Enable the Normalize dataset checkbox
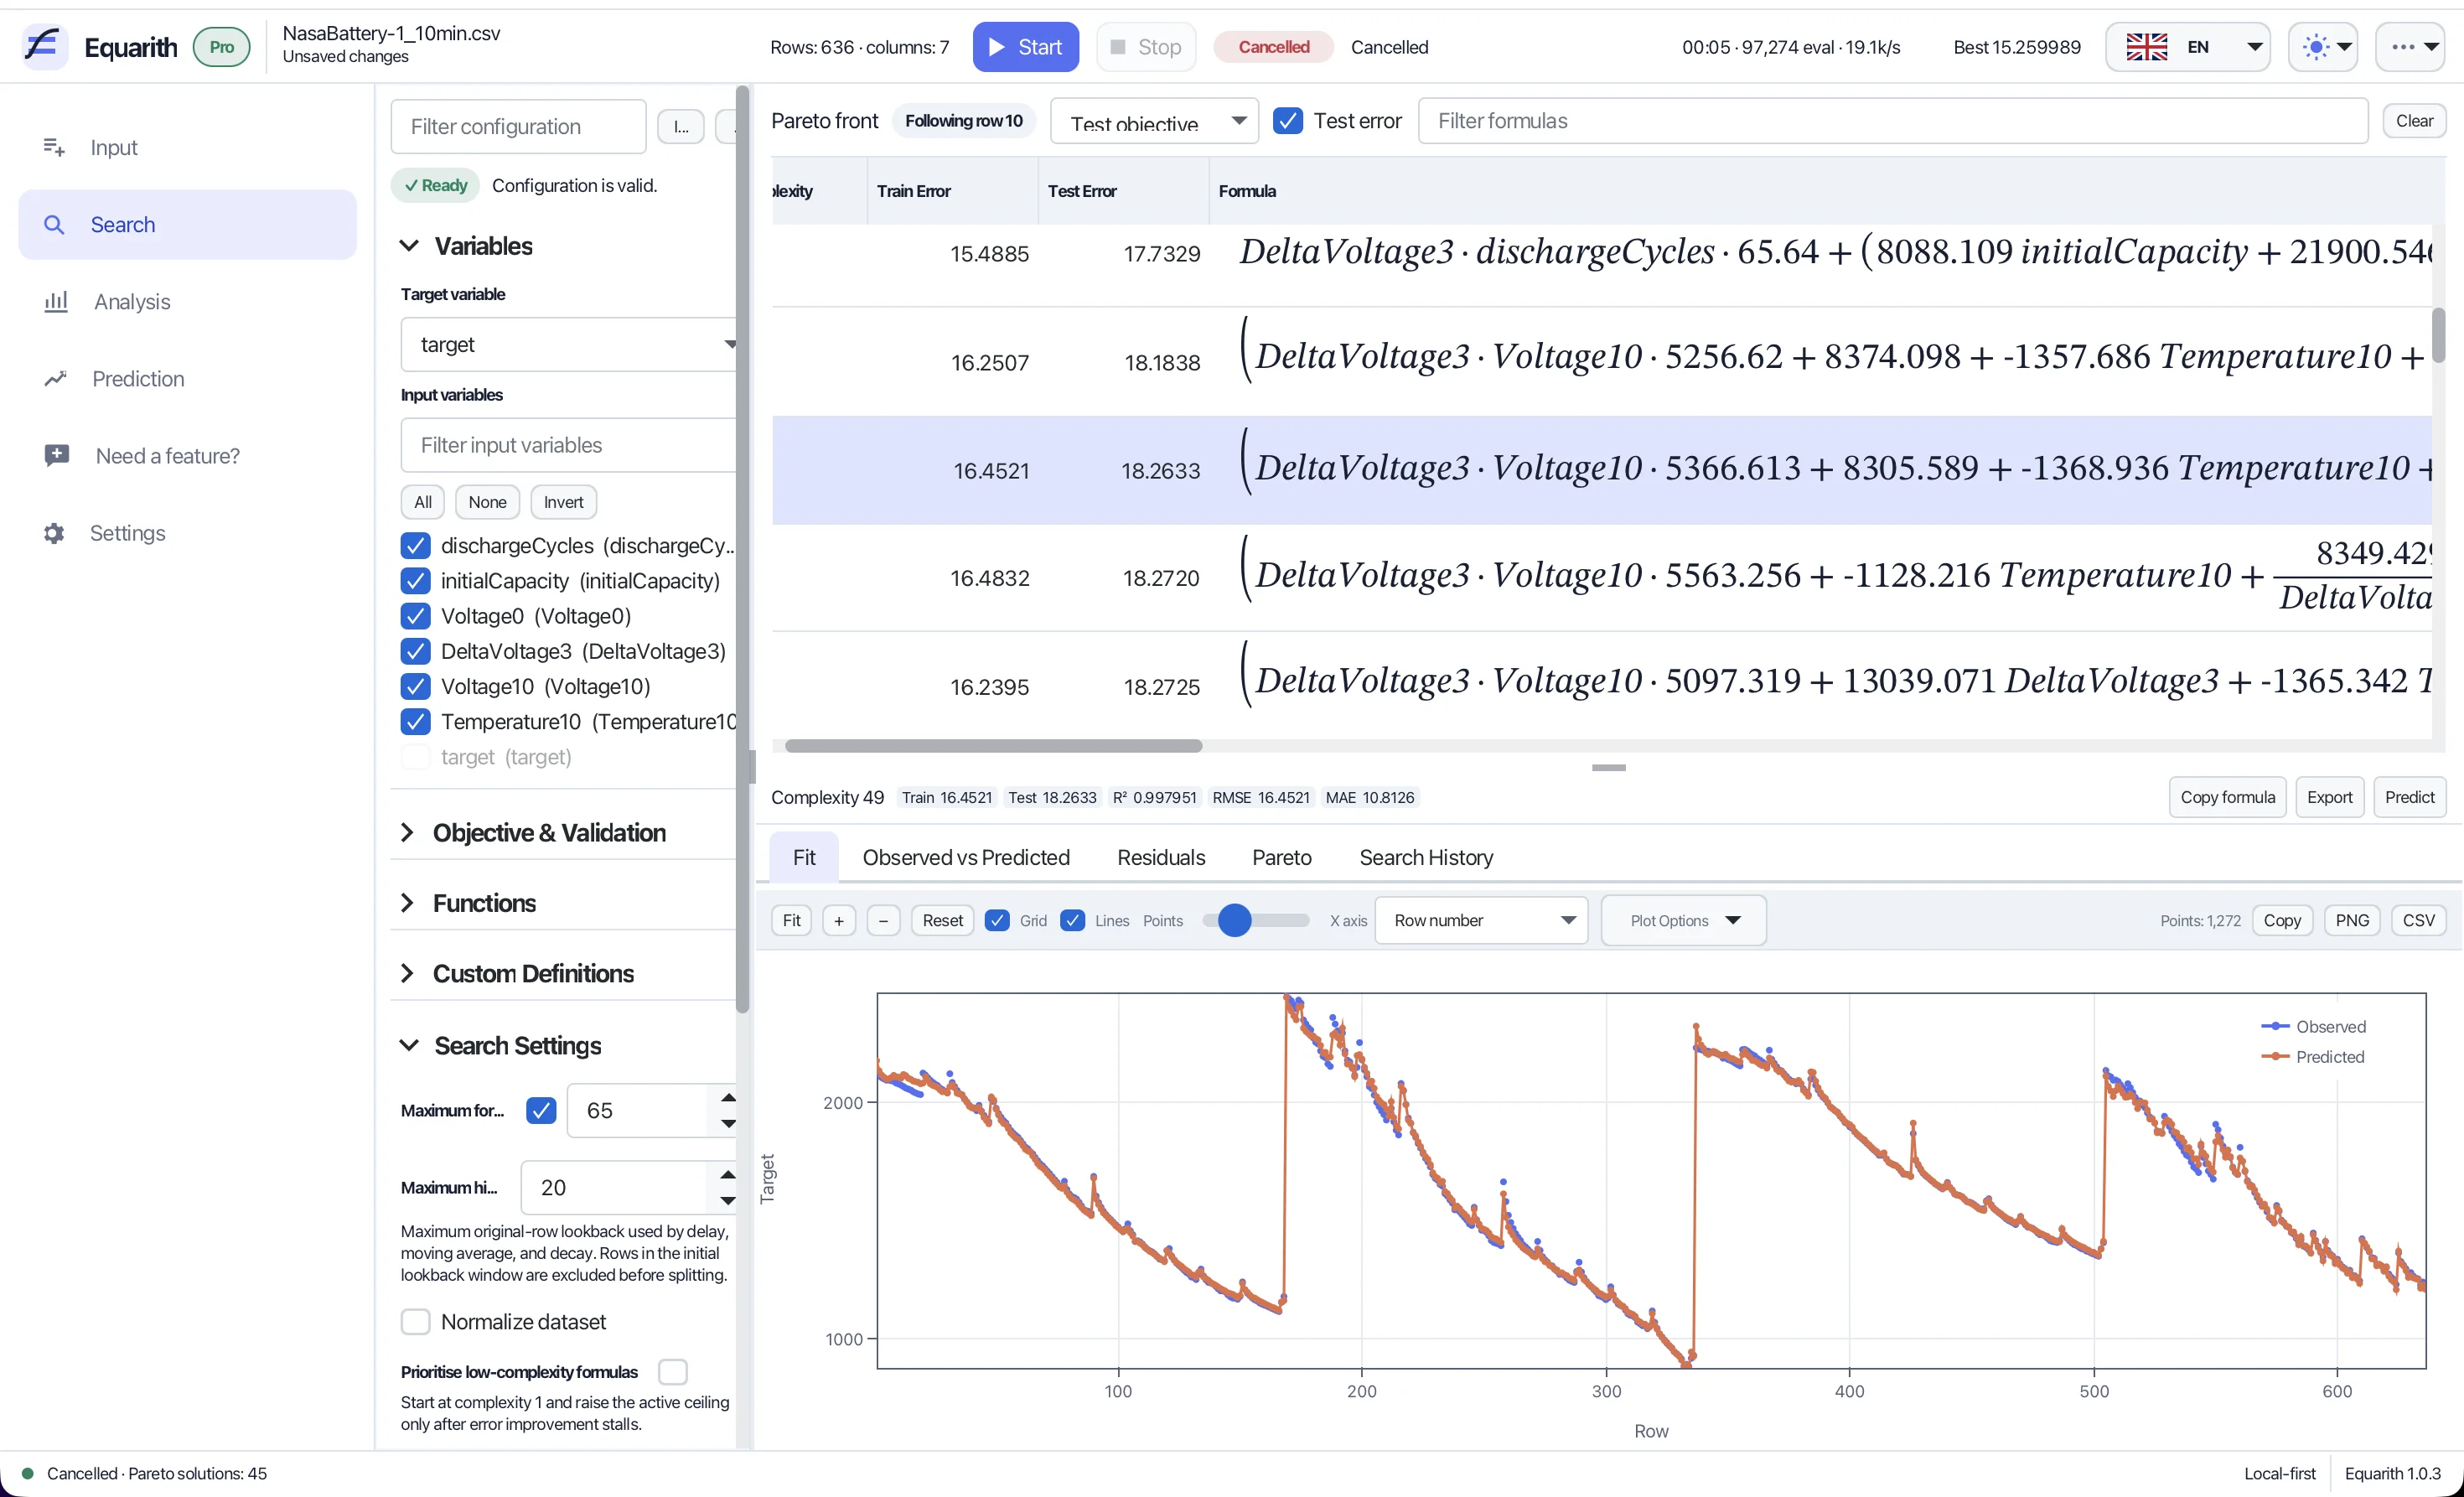Image resolution: width=2464 pixels, height=1497 pixels. [415, 1321]
